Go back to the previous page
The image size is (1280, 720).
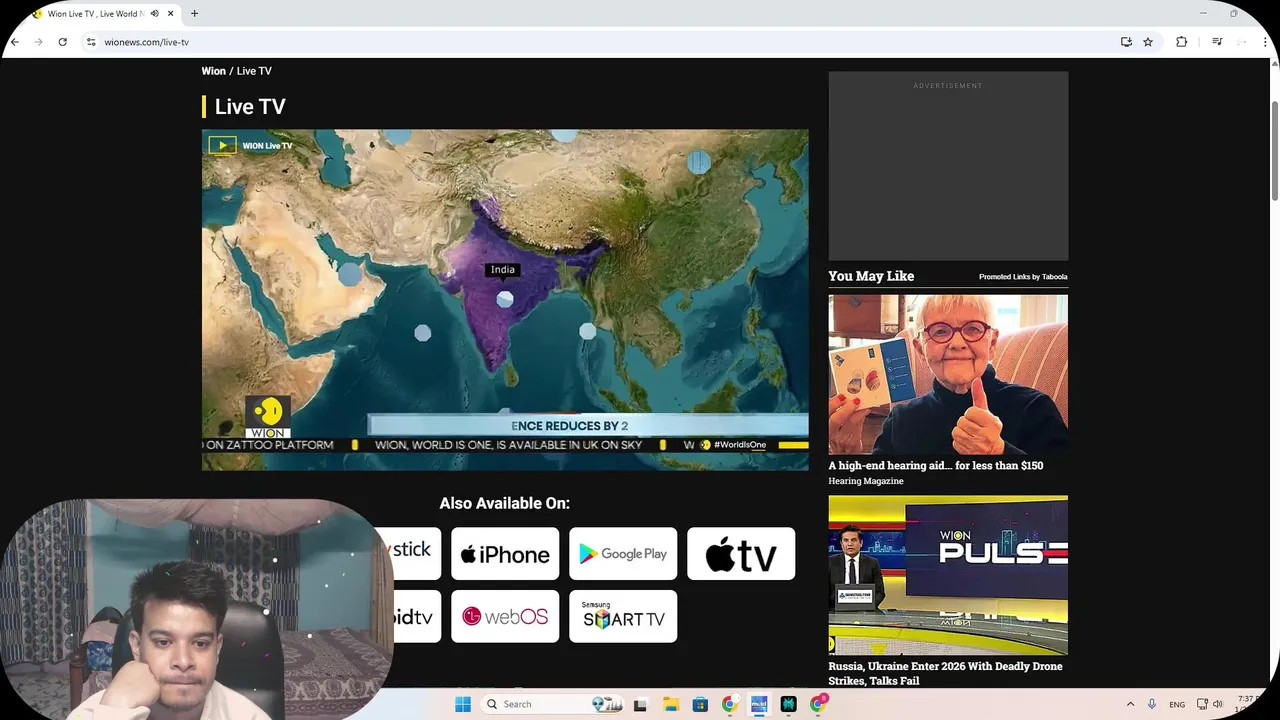click(15, 42)
